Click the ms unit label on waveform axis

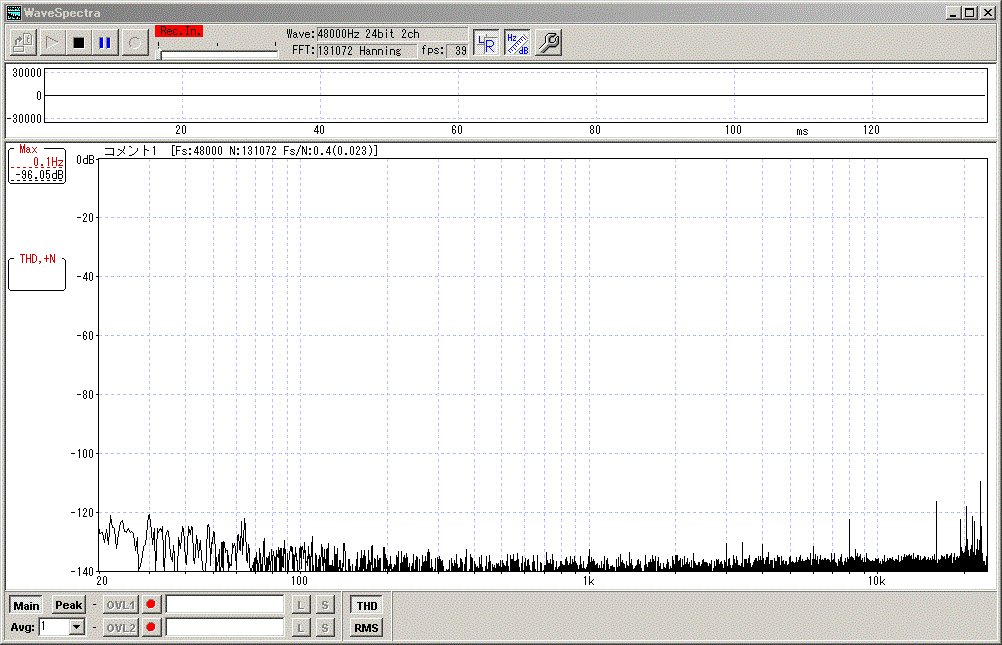(x=802, y=132)
